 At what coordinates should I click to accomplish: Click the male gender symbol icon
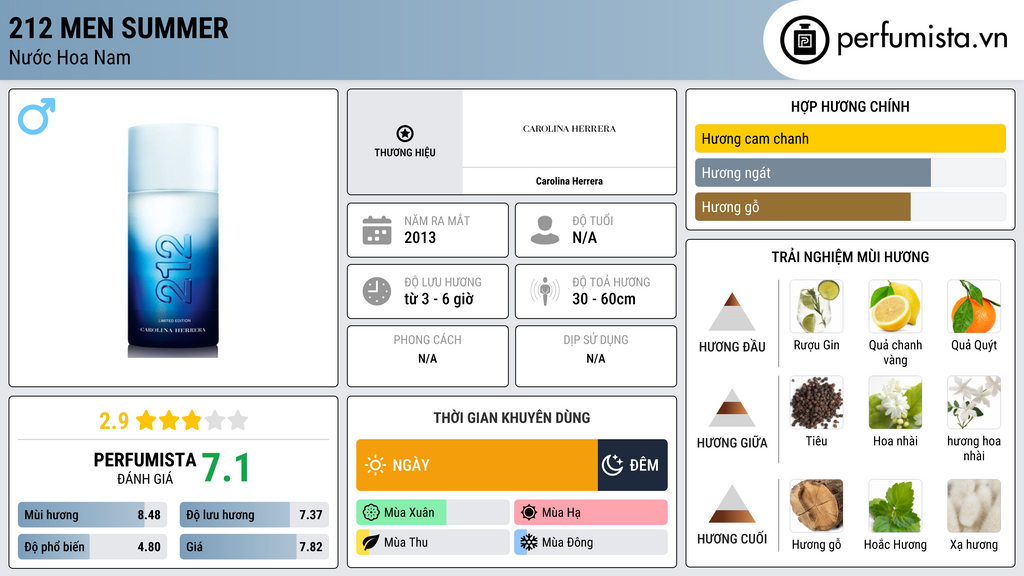point(36,116)
